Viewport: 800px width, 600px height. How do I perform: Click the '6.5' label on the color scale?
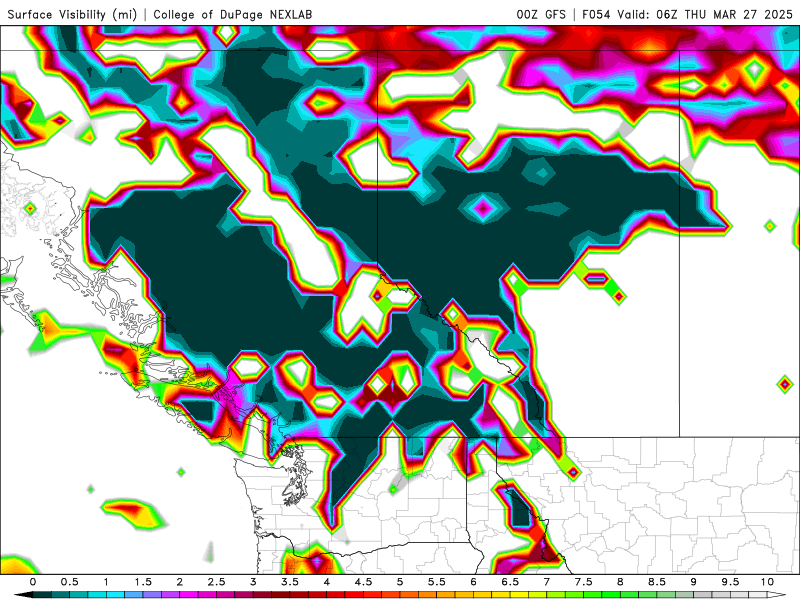coord(510,582)
